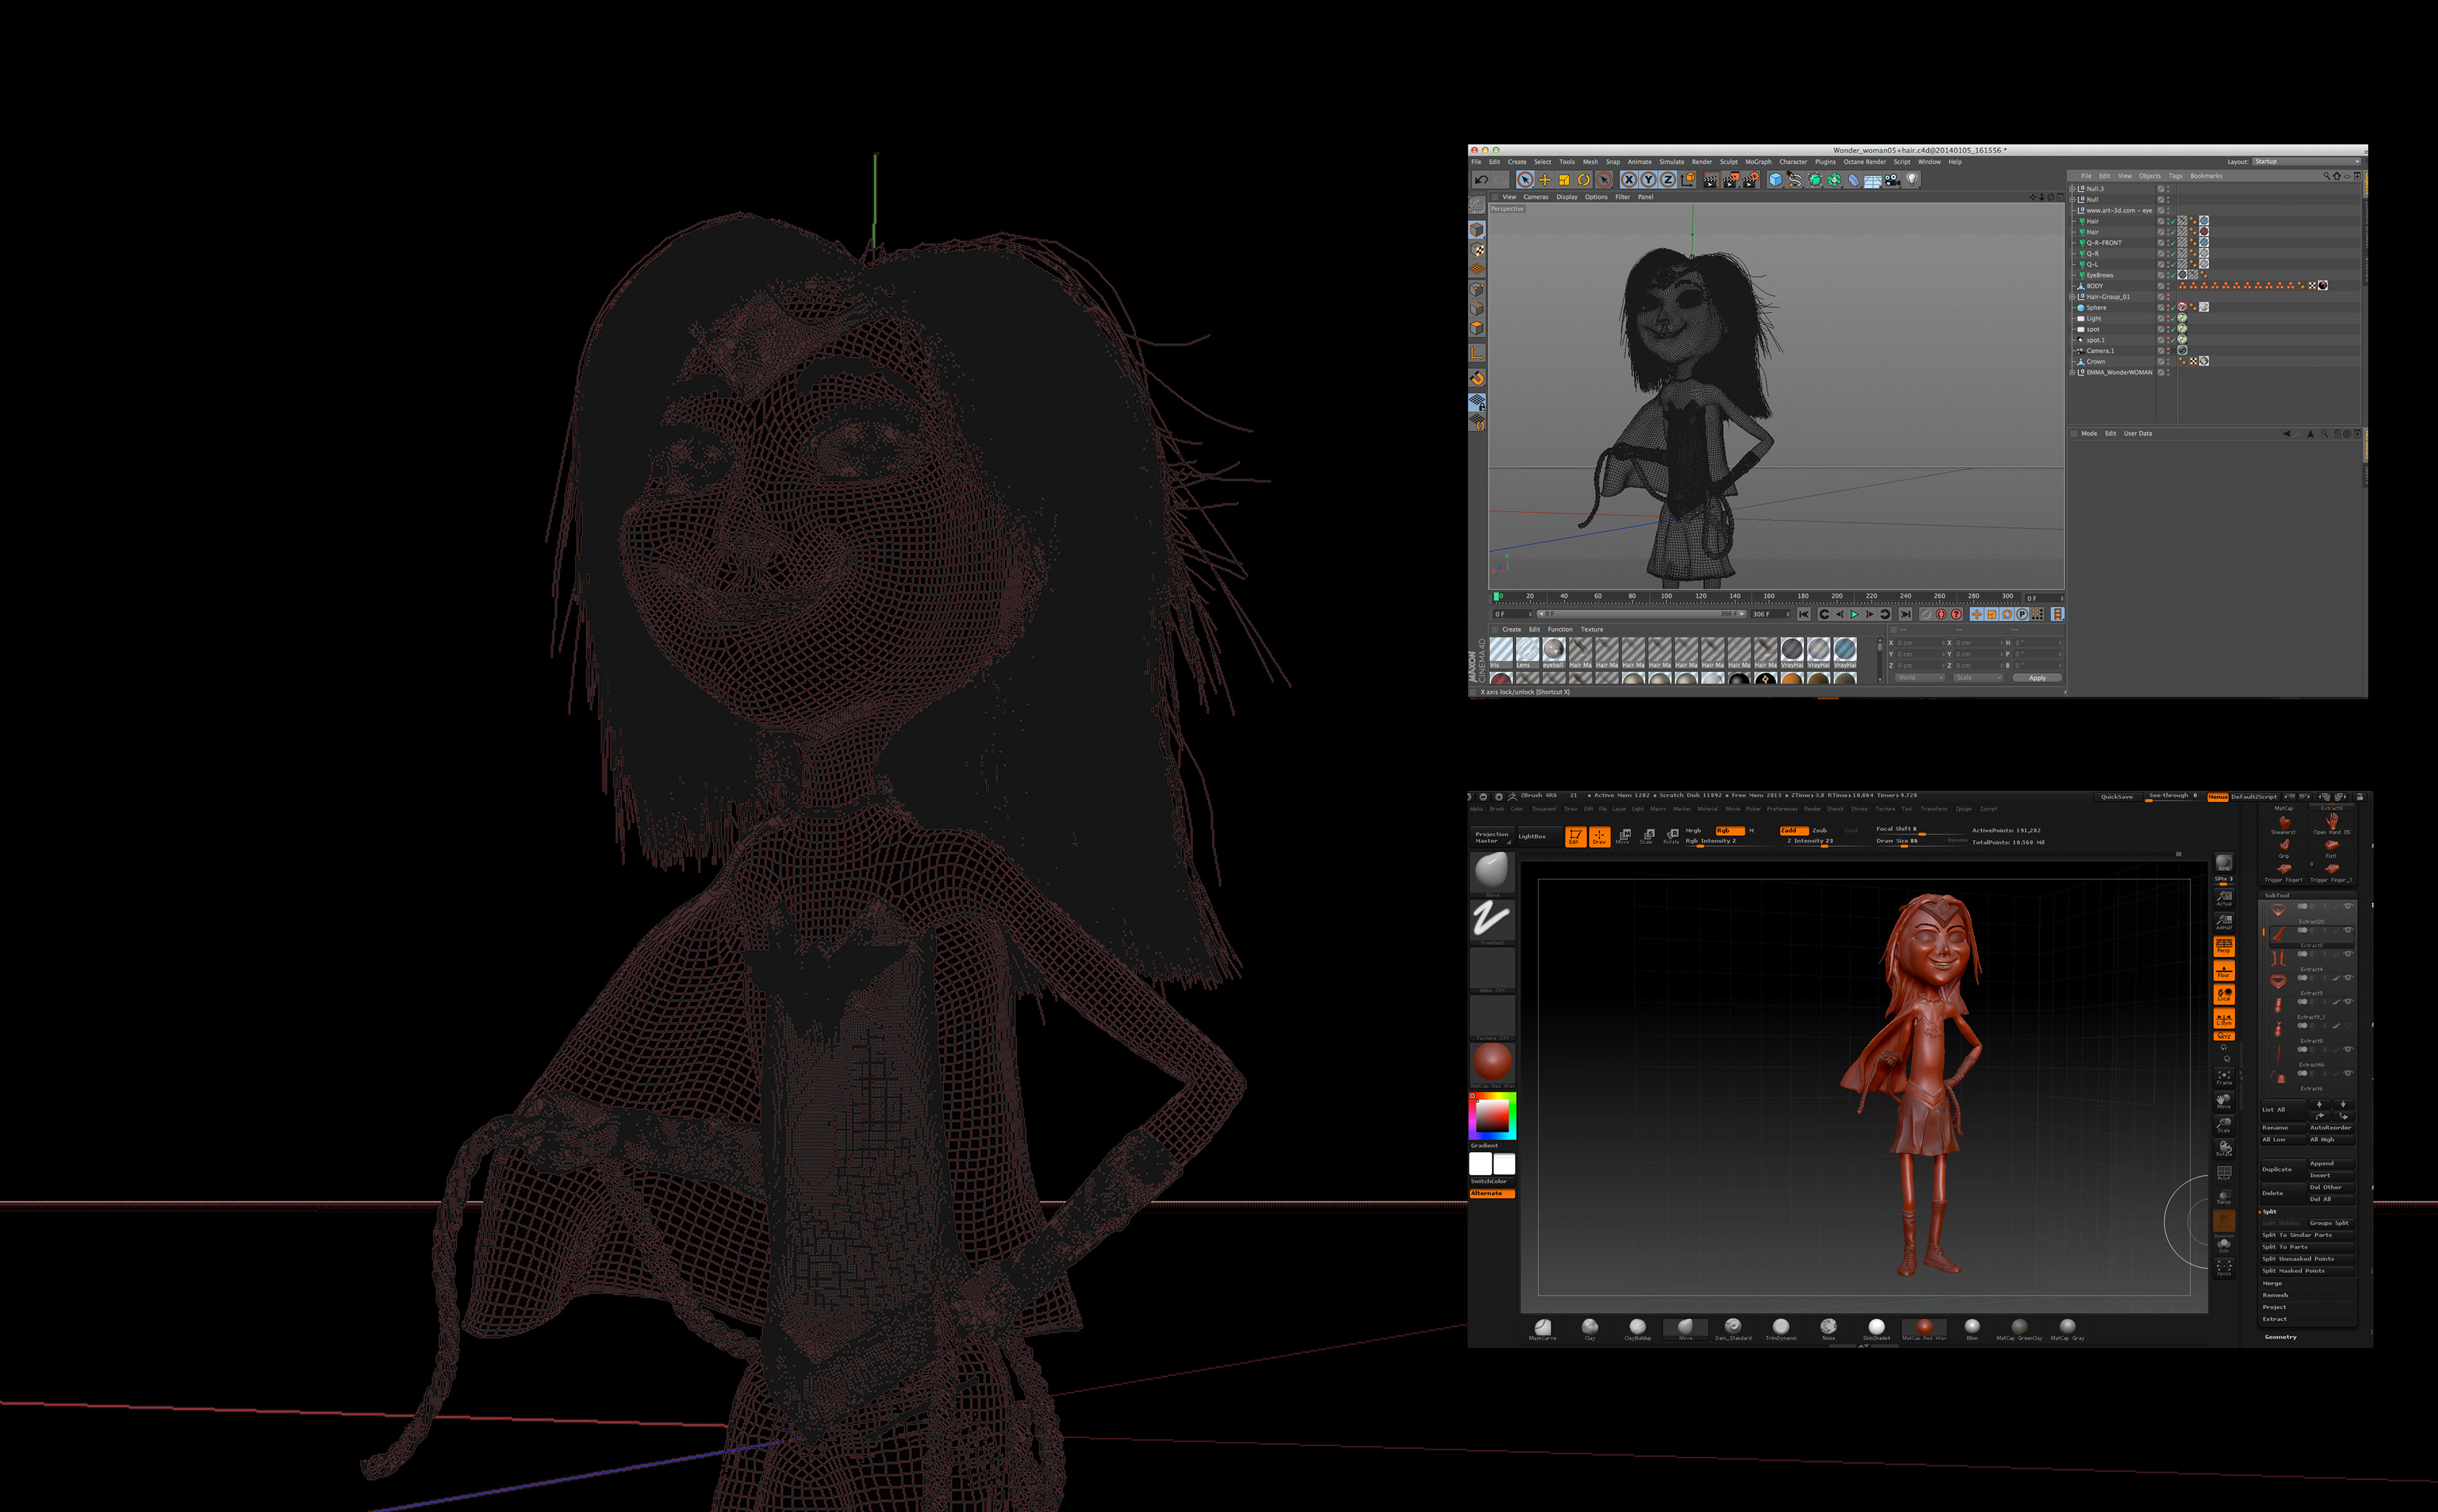Viewport: 2438px width, 1512px height.
Task: Expand the Null object tree
Action: pyautogui.click(x=2072, y=200)
